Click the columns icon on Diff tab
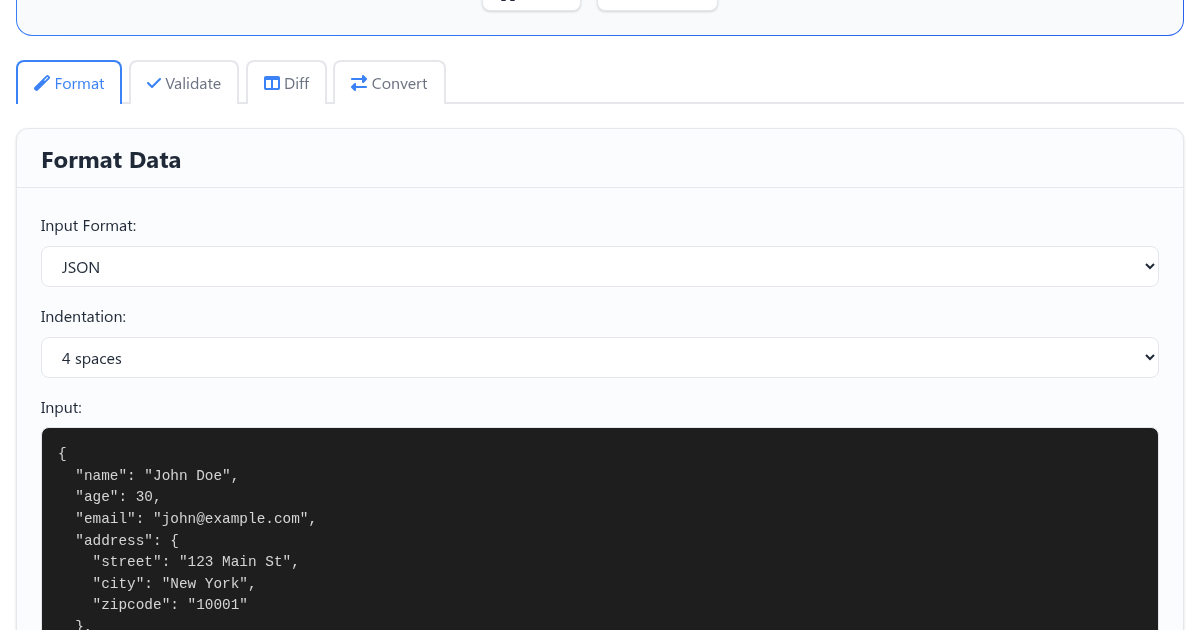The width and height of the screenshot is (1200, 630). pyautogui.click(x=272, y=83)
